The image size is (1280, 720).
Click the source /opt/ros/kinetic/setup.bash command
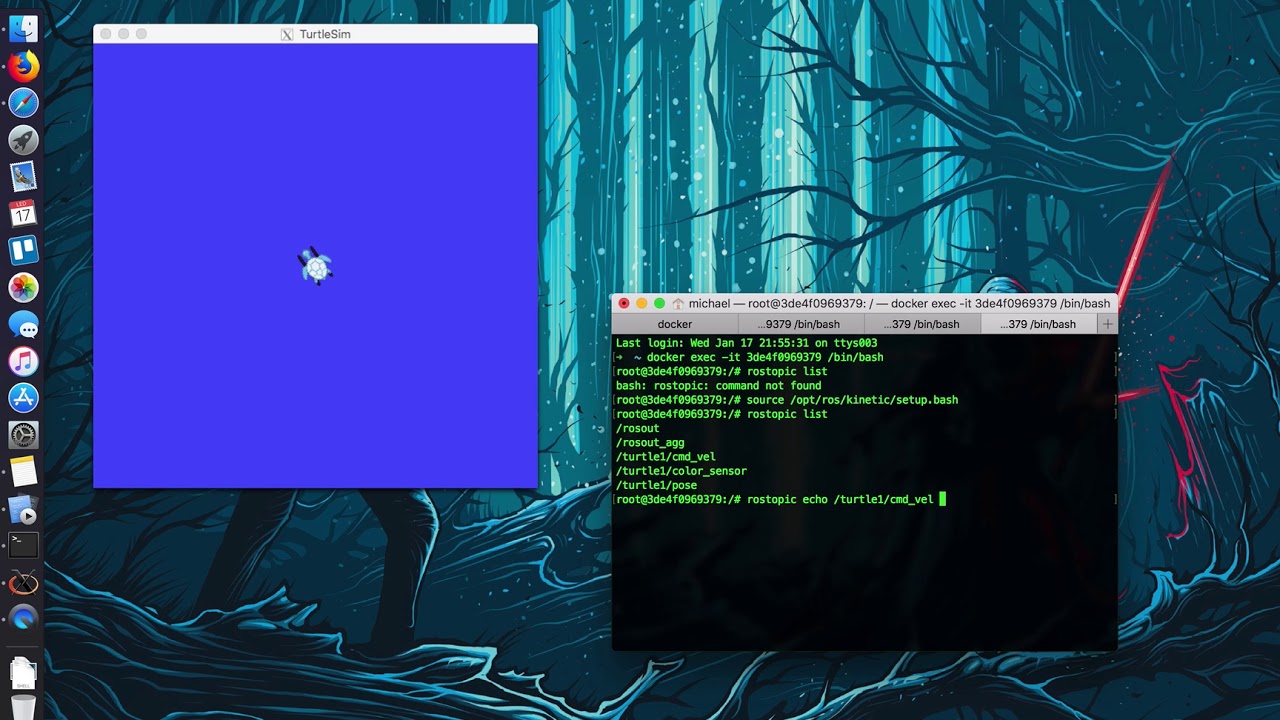[x=852, y=400]
